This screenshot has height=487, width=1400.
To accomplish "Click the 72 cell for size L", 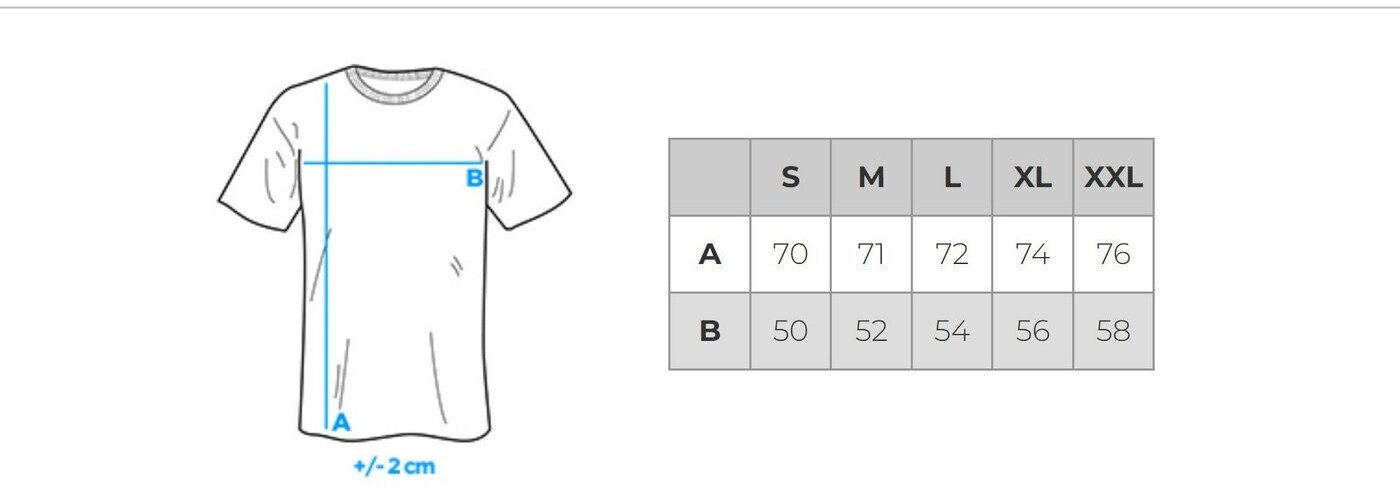I will point(952,255).
